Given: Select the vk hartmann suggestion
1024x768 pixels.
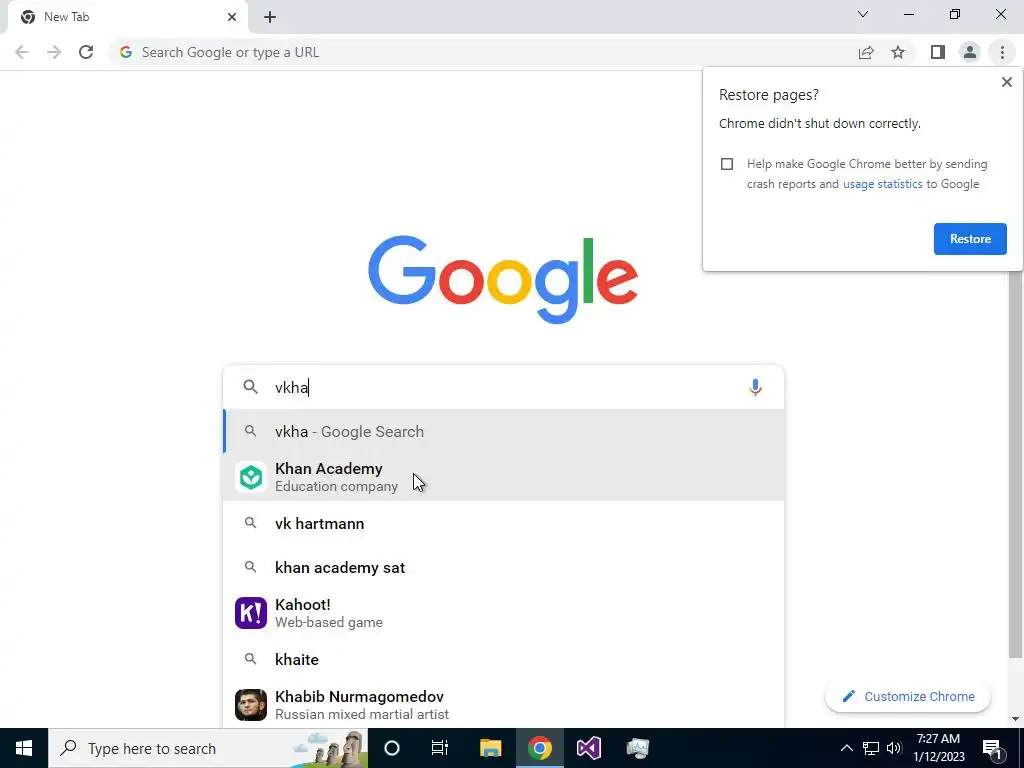Looking at the screenshot, I should pos(503,524).
